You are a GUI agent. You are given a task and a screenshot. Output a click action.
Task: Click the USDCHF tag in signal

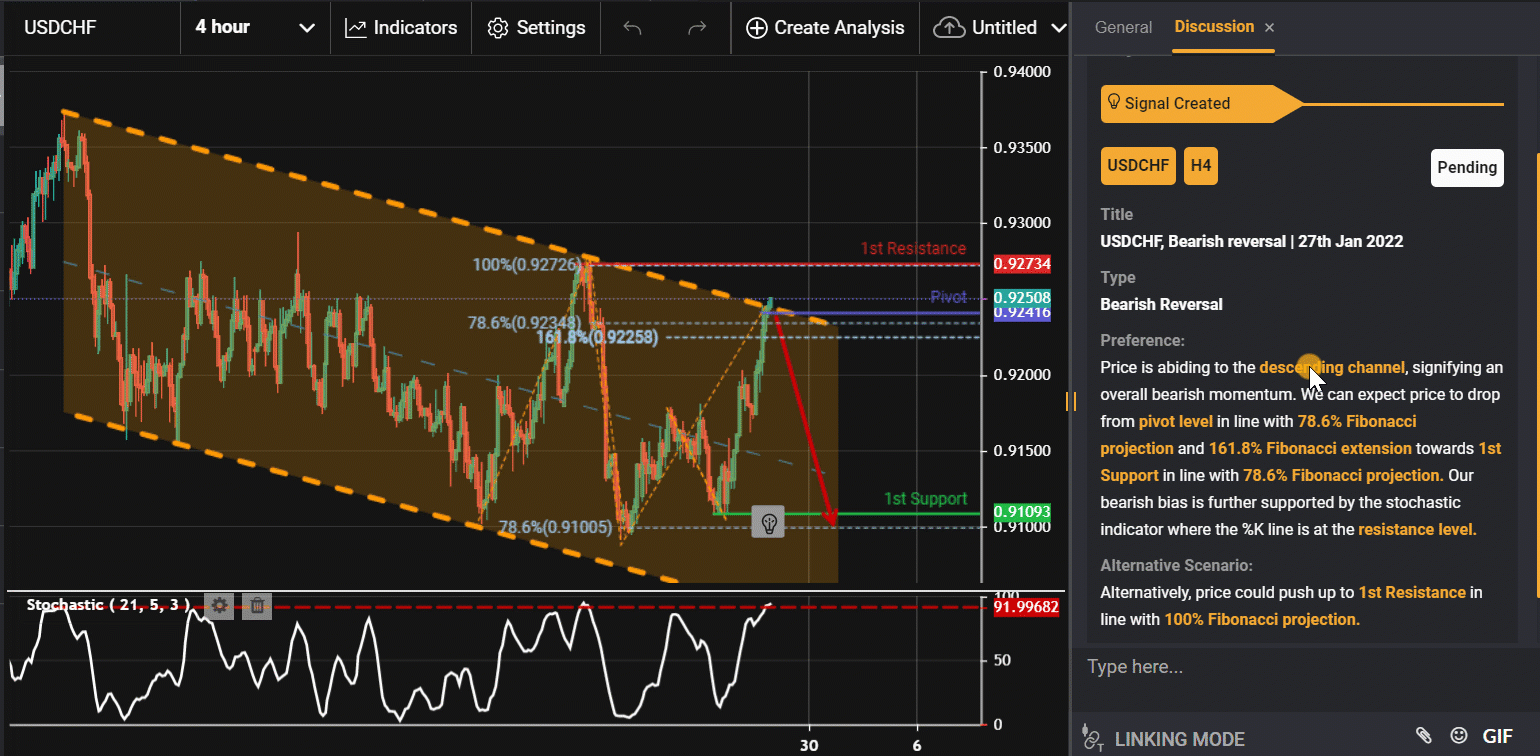pyautogui.click(x=1138, y=166)
